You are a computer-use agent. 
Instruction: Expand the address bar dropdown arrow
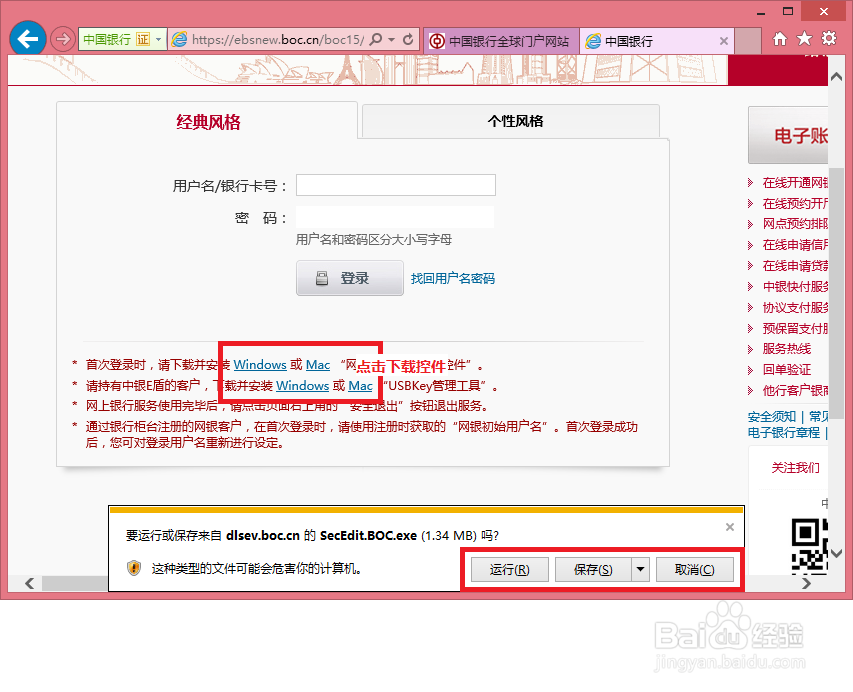pos(391,39)
